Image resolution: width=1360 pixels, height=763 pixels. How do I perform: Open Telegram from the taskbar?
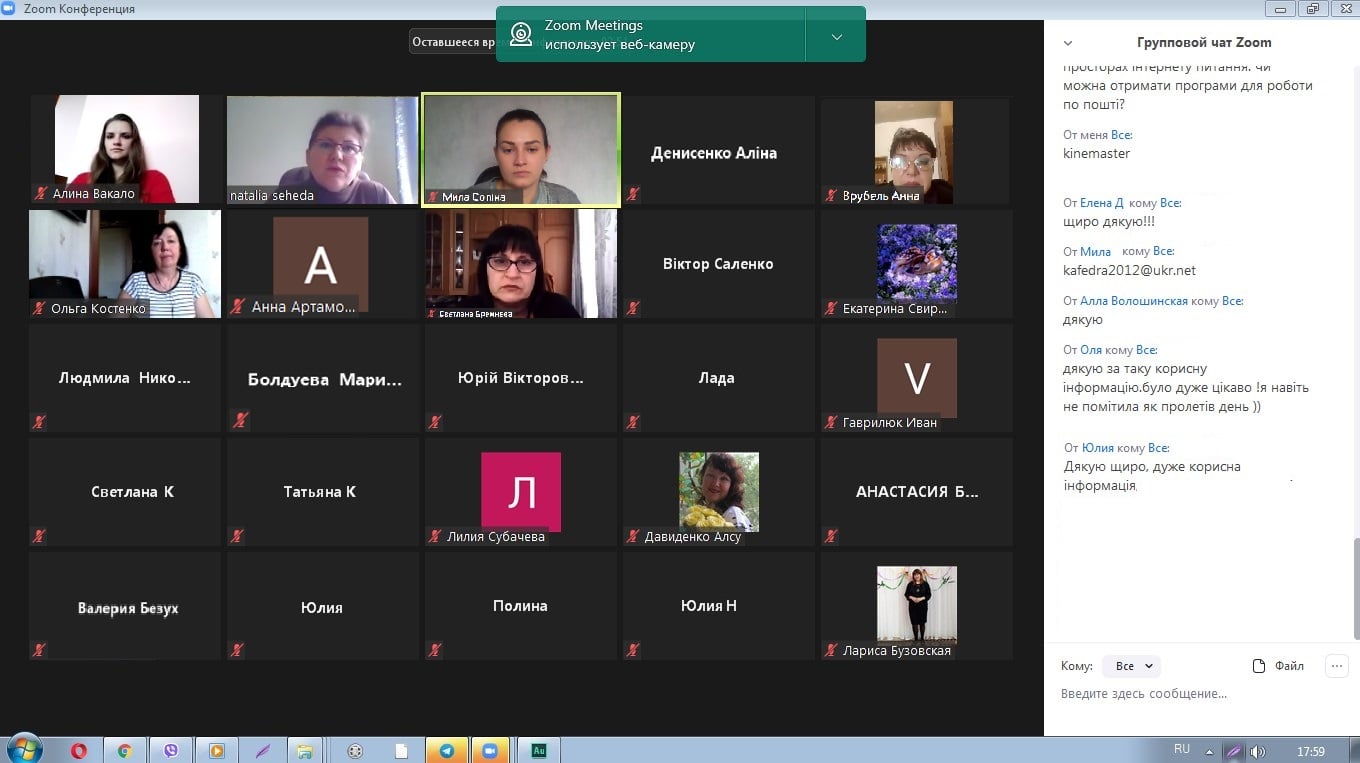coord(446,750)
